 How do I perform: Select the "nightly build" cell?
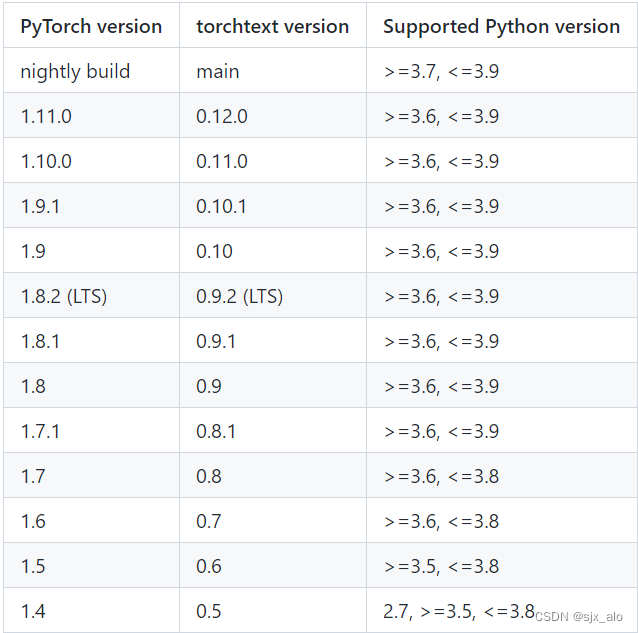point(75,72)
